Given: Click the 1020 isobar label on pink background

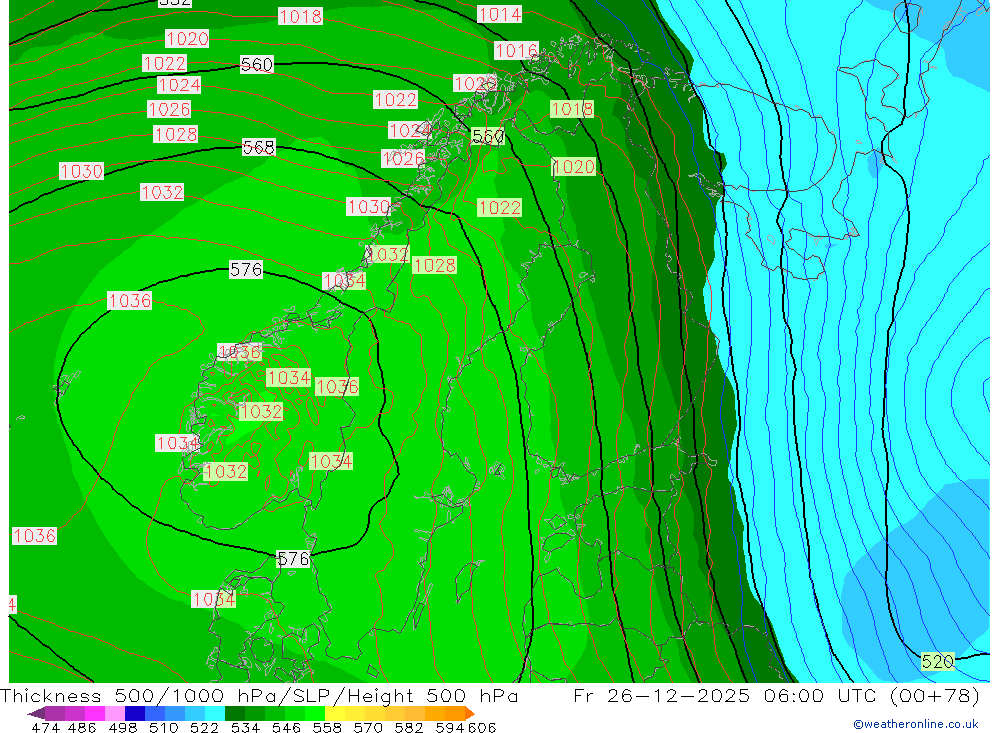Looking at the screenshot, I should tap(187, 38).
